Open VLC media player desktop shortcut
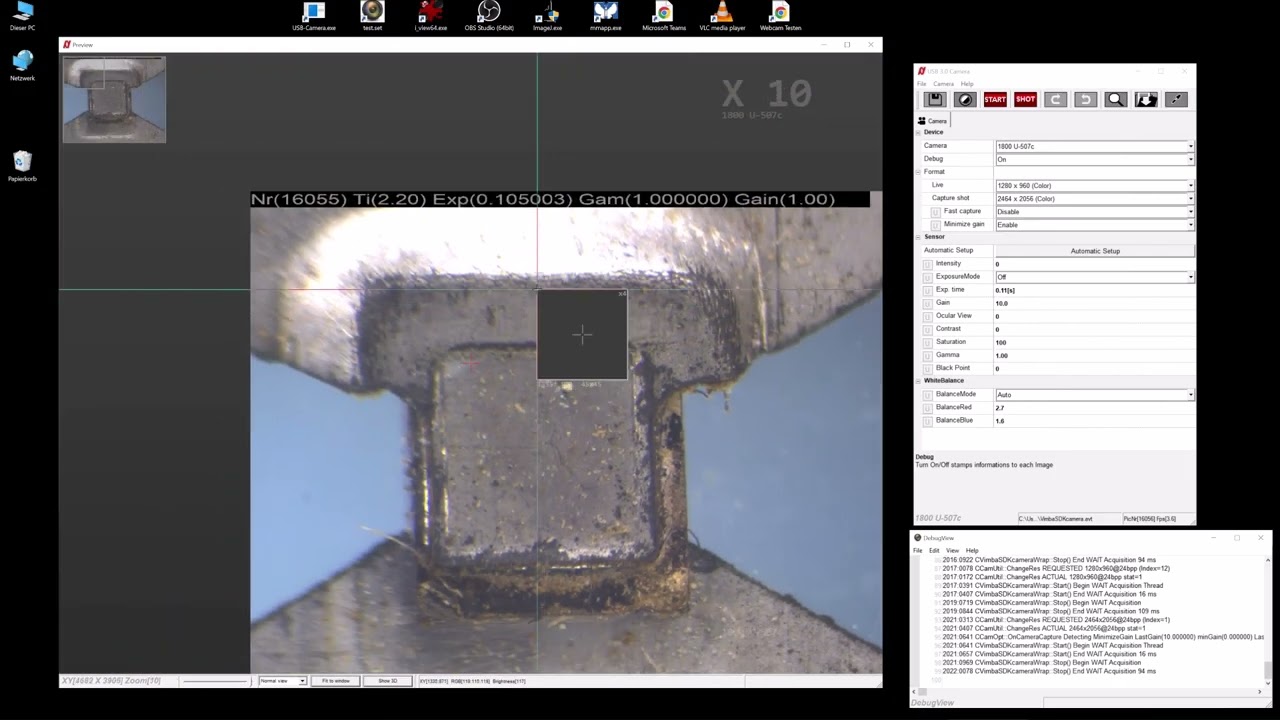This screenshot has width=1280, height=720. [x=722, y=17]
